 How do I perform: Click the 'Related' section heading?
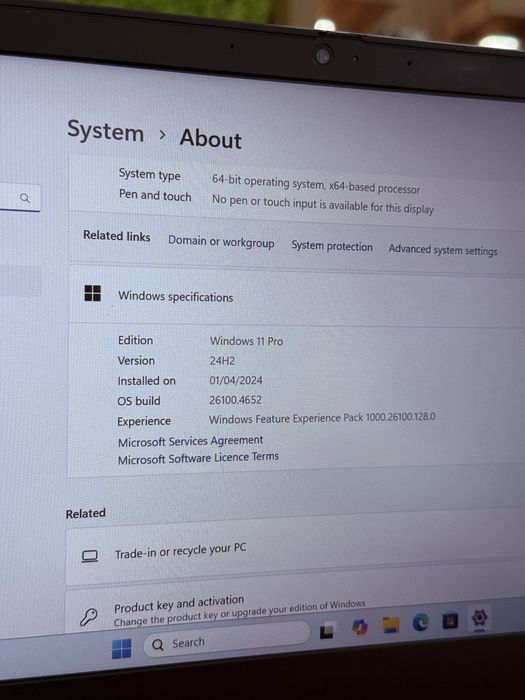[x=85, y=513]
